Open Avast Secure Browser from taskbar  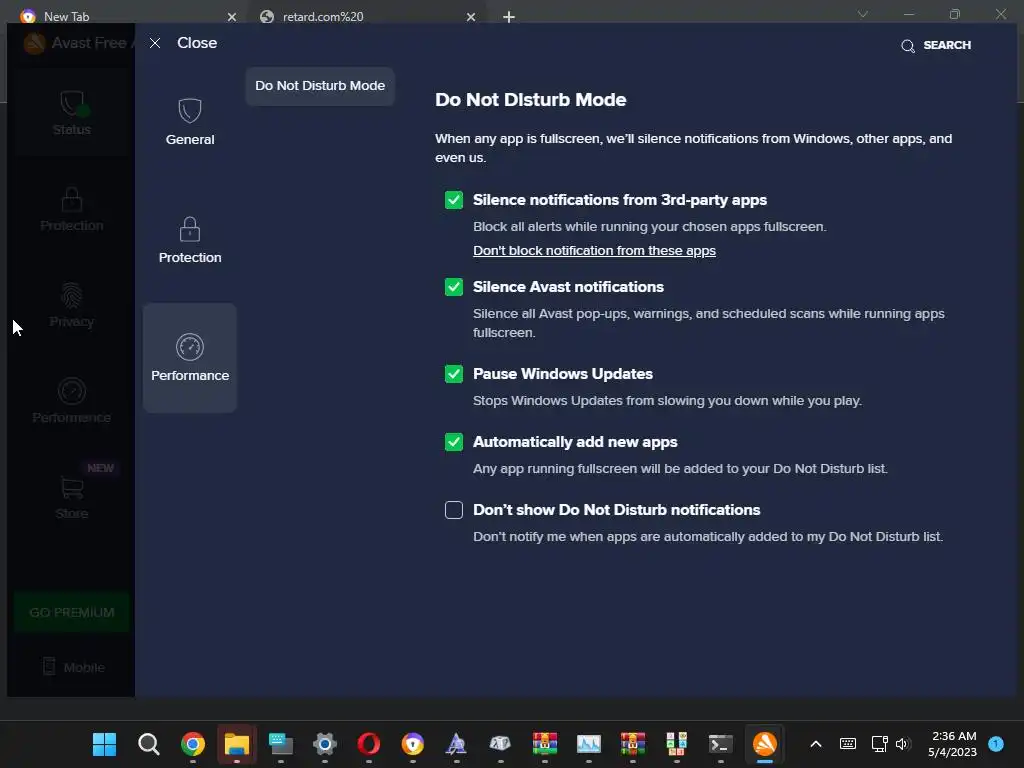pyautogui.click(x=413, y=744)
